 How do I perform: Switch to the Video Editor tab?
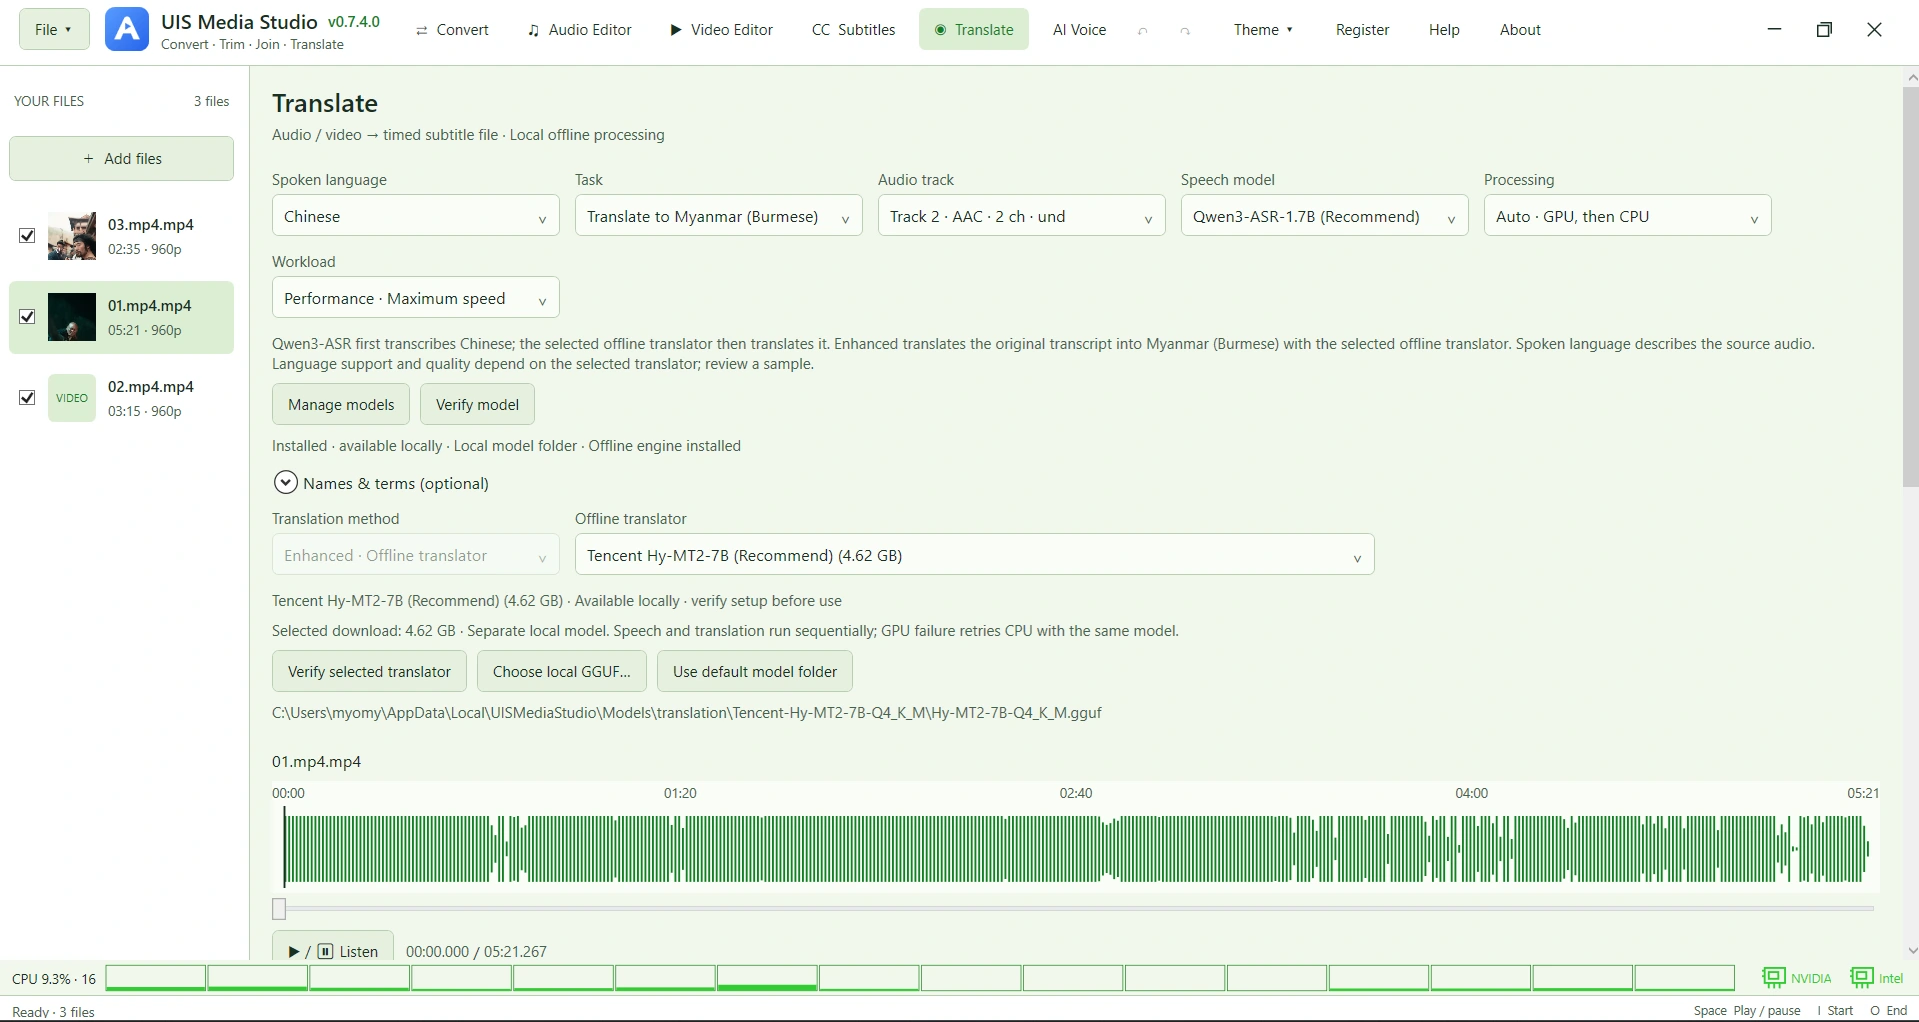[721, 30]
